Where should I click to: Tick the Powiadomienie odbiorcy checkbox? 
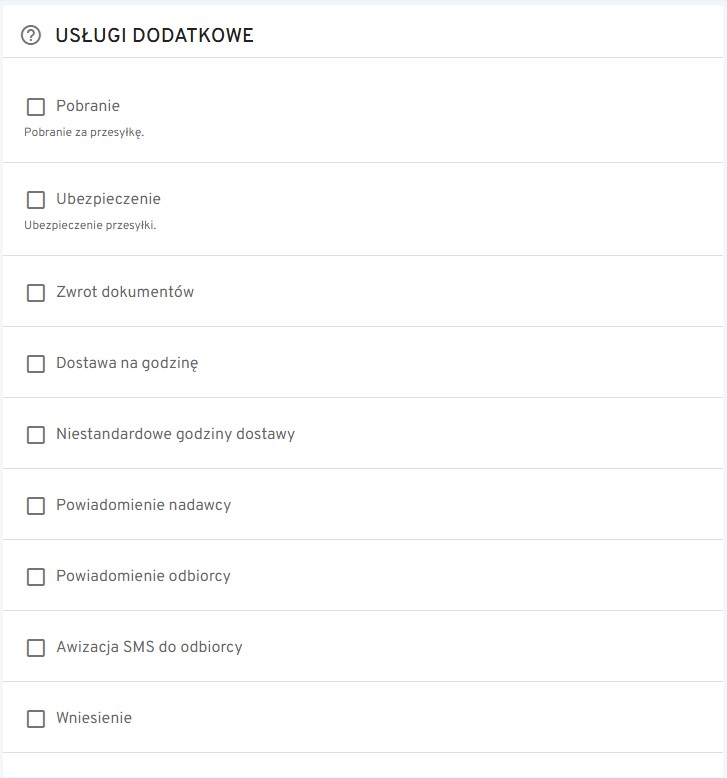coord(36,577)
